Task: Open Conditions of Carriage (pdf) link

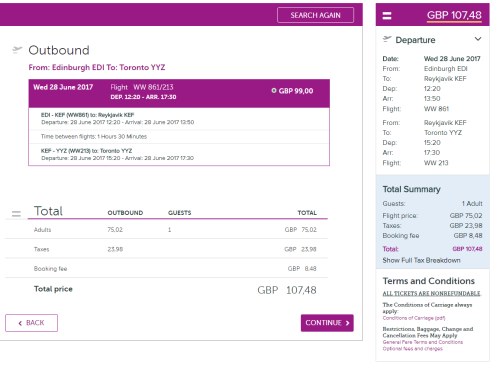Action: (x=414, y=318)
